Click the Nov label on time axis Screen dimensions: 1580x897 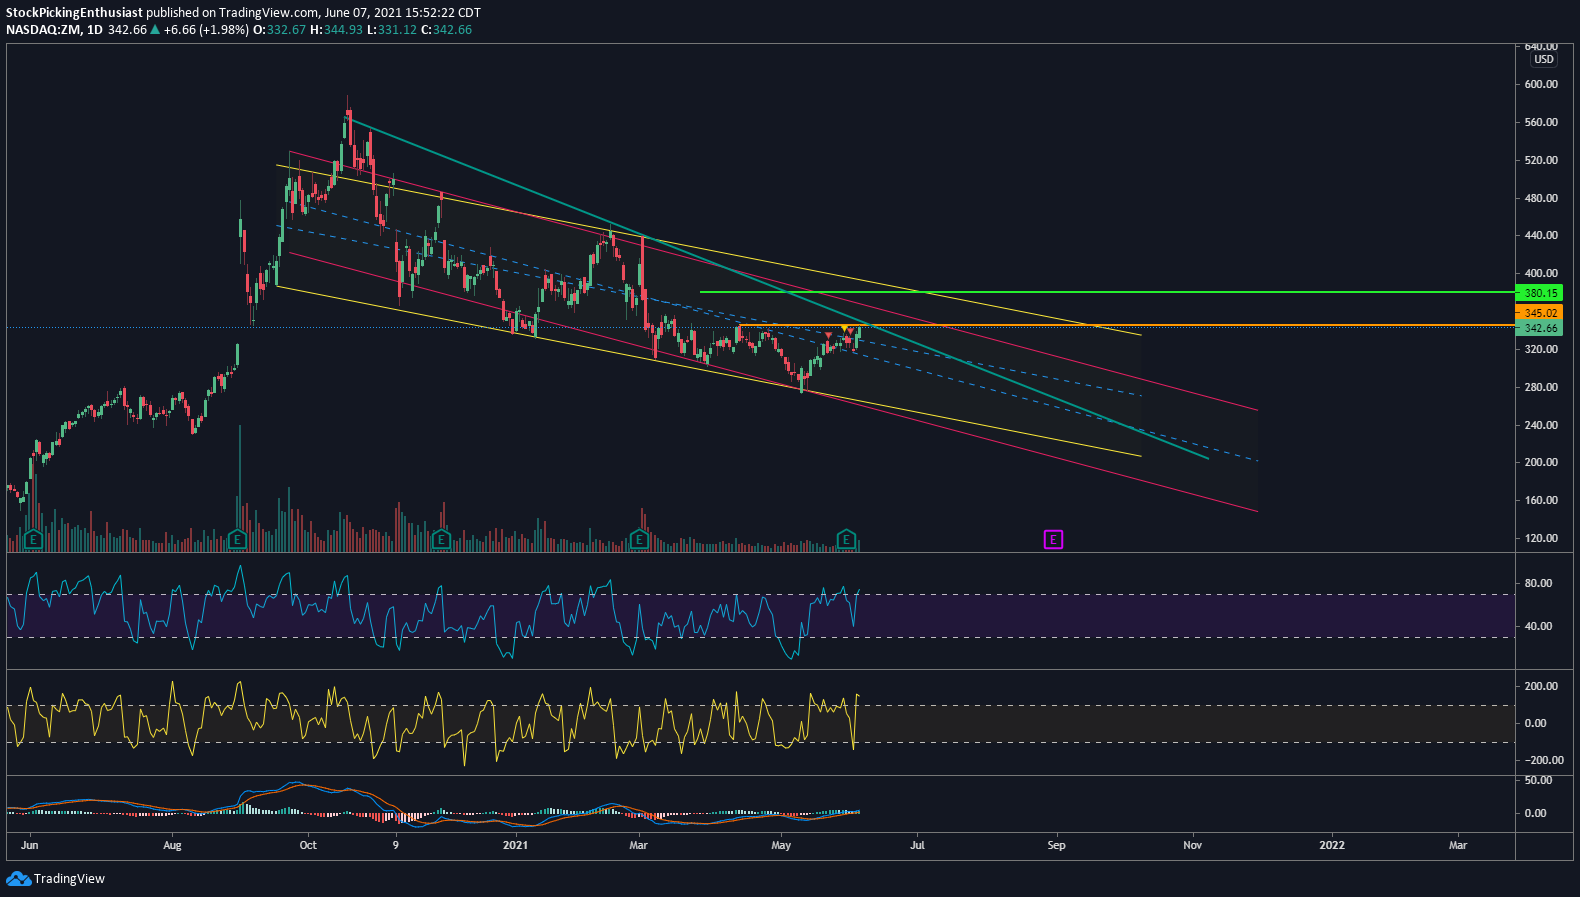(x=1192, y=845)
